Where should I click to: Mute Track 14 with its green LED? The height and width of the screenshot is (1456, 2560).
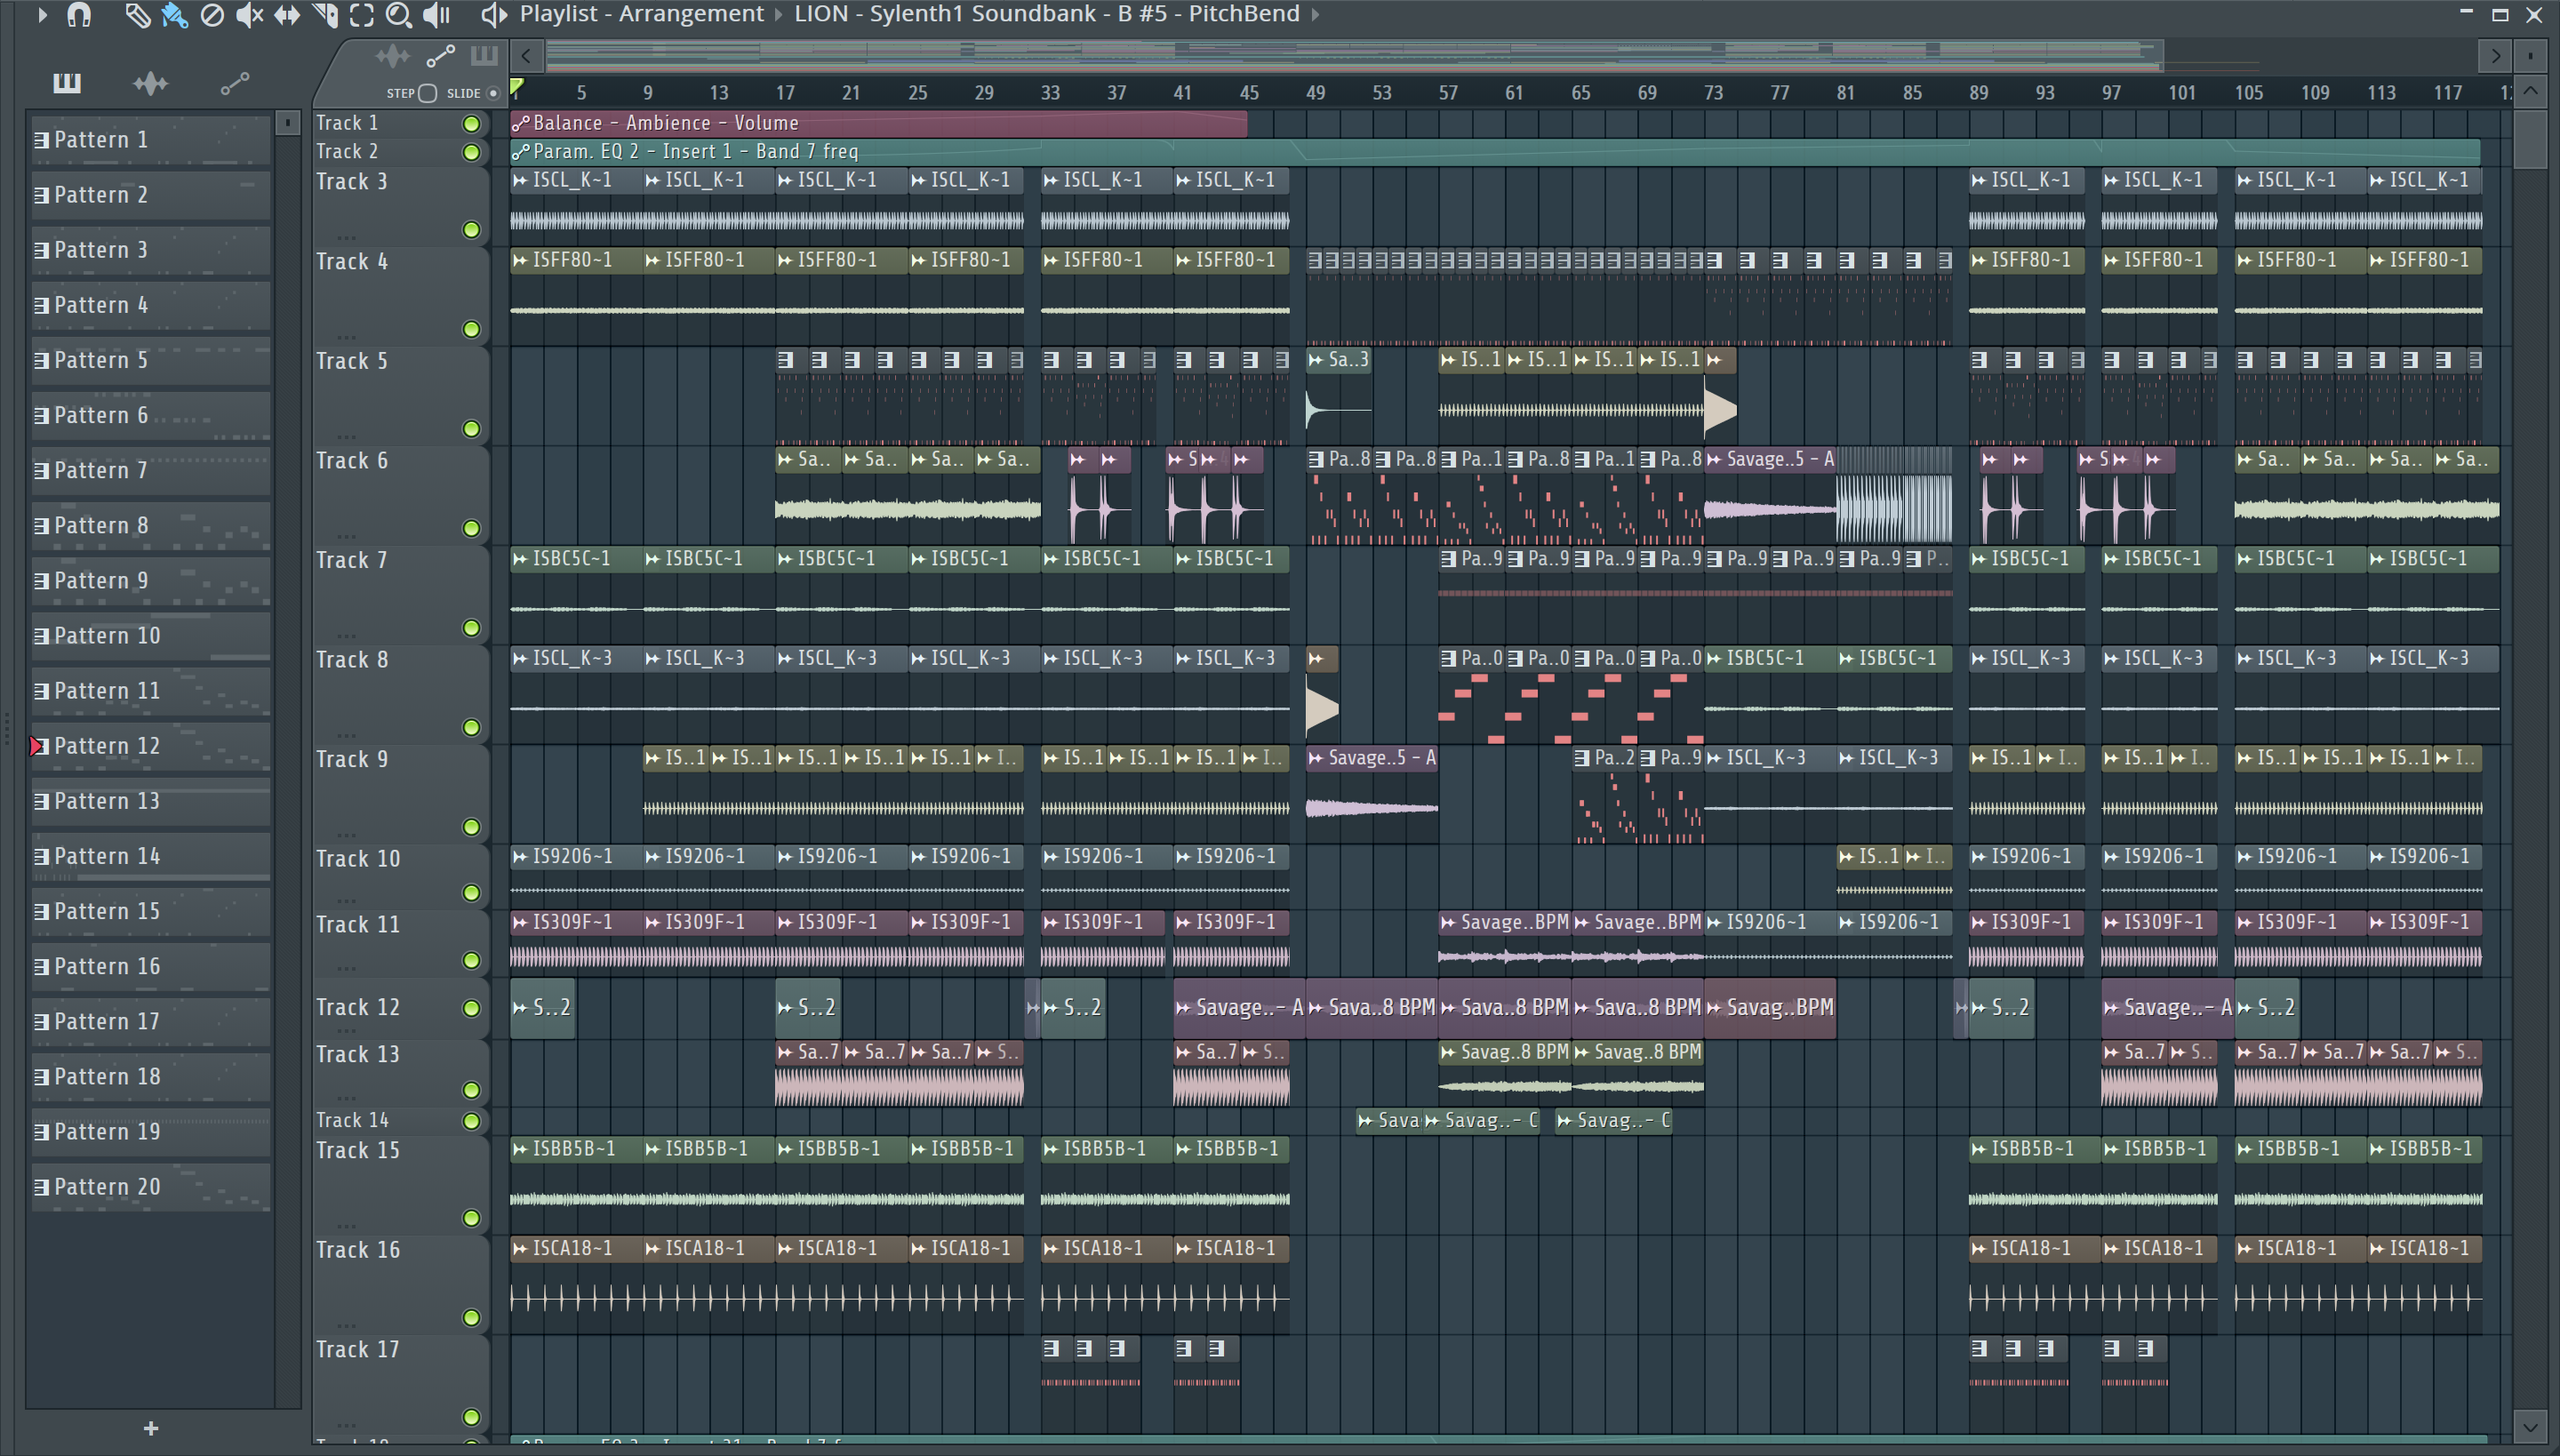point(471,1121)
